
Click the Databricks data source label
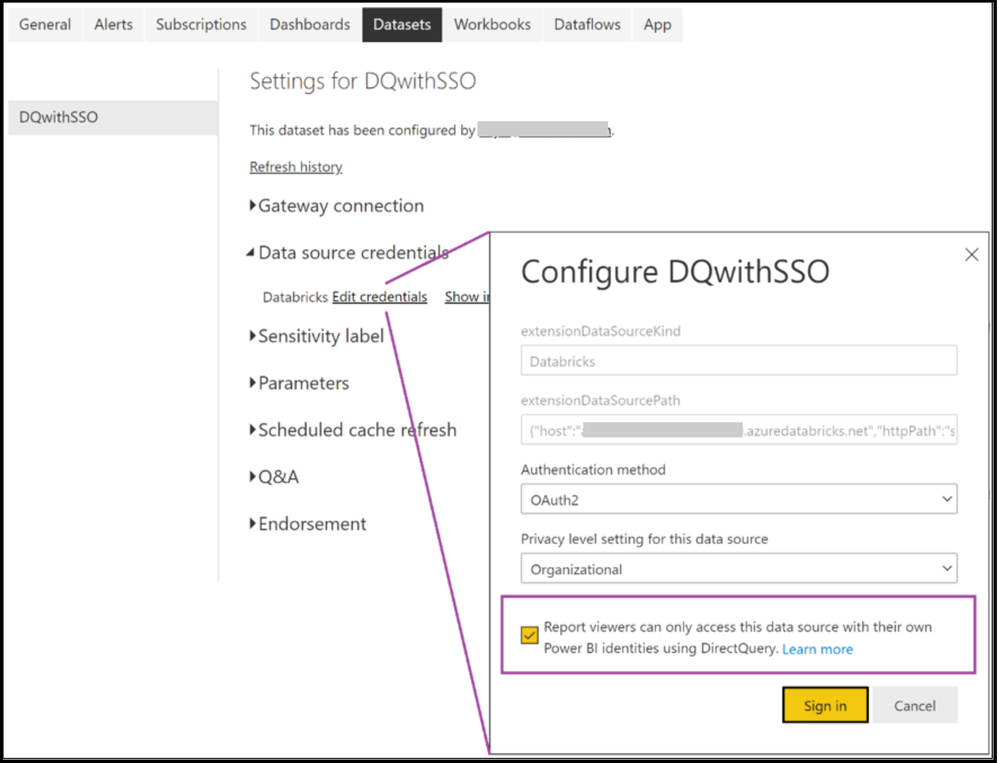pyautogui.click(x=295, y=297)
